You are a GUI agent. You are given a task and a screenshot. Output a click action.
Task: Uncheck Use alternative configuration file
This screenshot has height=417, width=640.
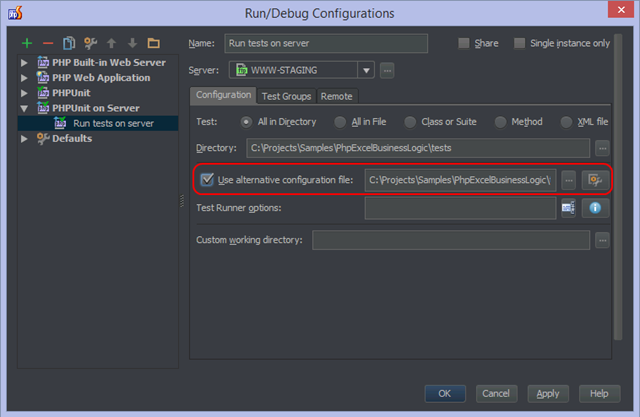[207, 179]
